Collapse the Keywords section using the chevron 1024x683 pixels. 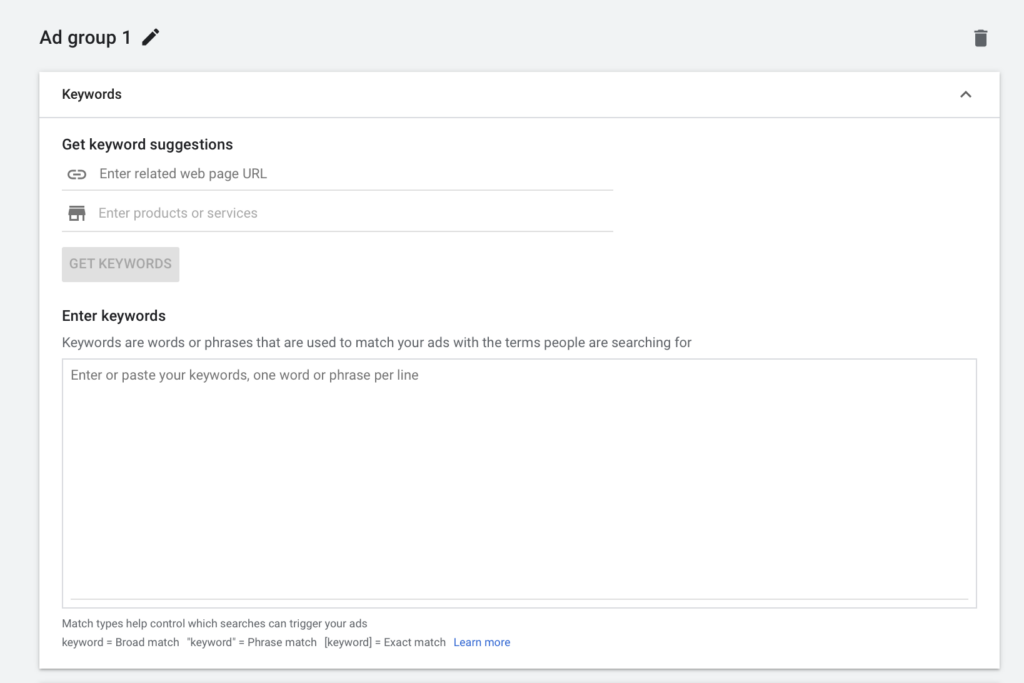tap(965, 95)
